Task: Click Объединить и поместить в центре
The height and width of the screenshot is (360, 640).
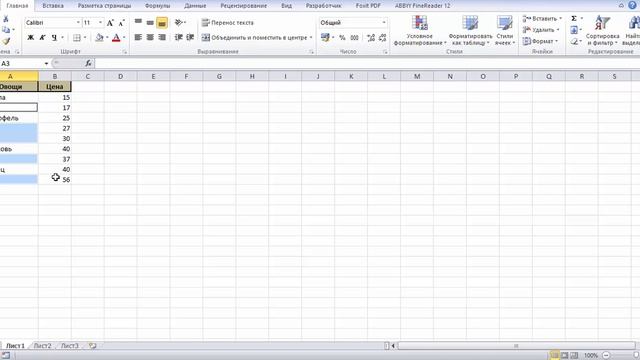Action: tap(254, 38)
